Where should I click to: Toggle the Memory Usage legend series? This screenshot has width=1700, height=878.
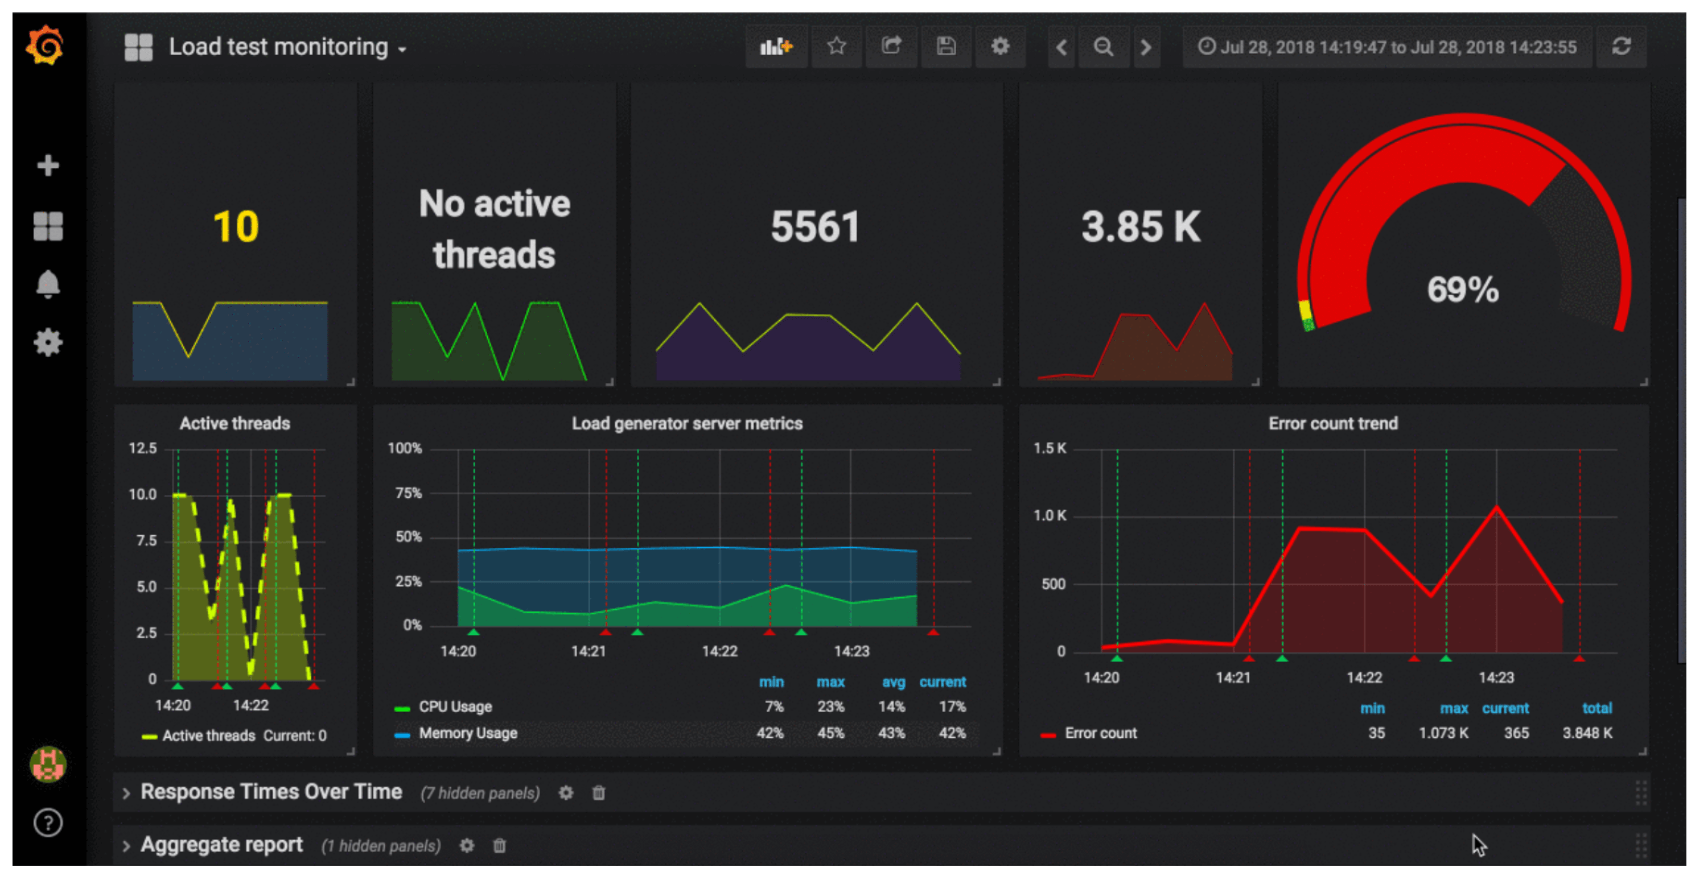467,733
